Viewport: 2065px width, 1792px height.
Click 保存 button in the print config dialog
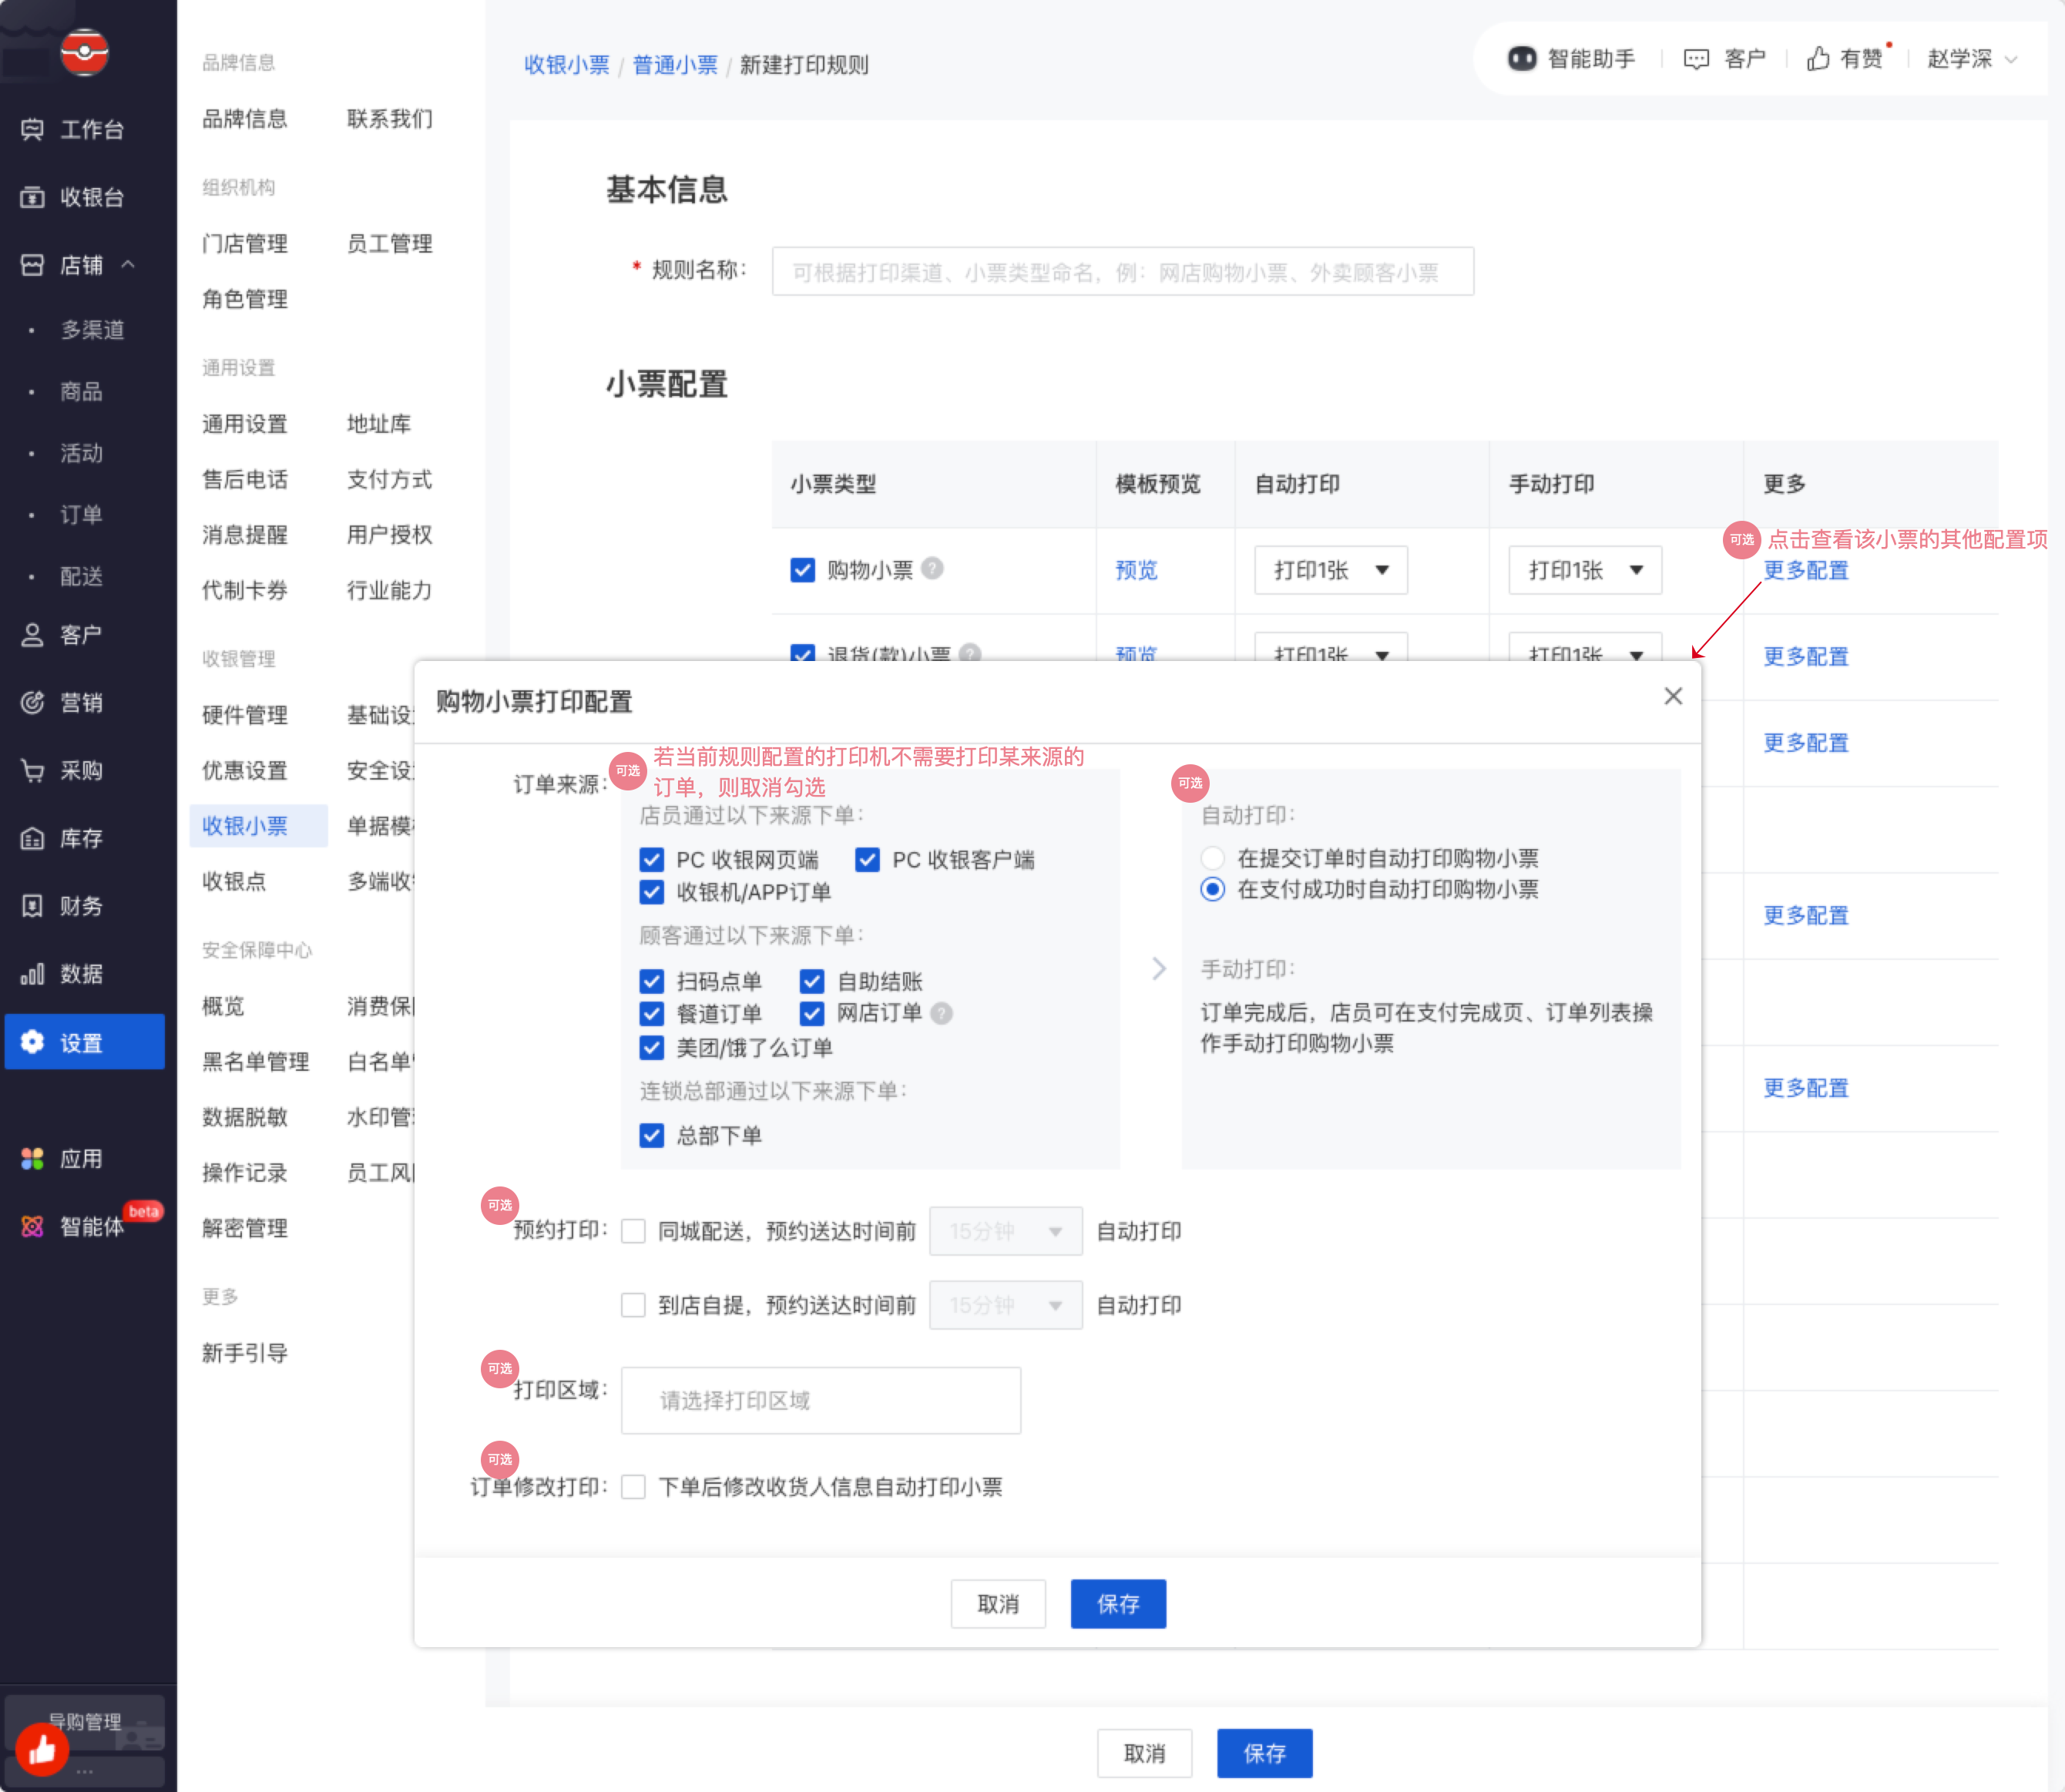(1117, 1603)
